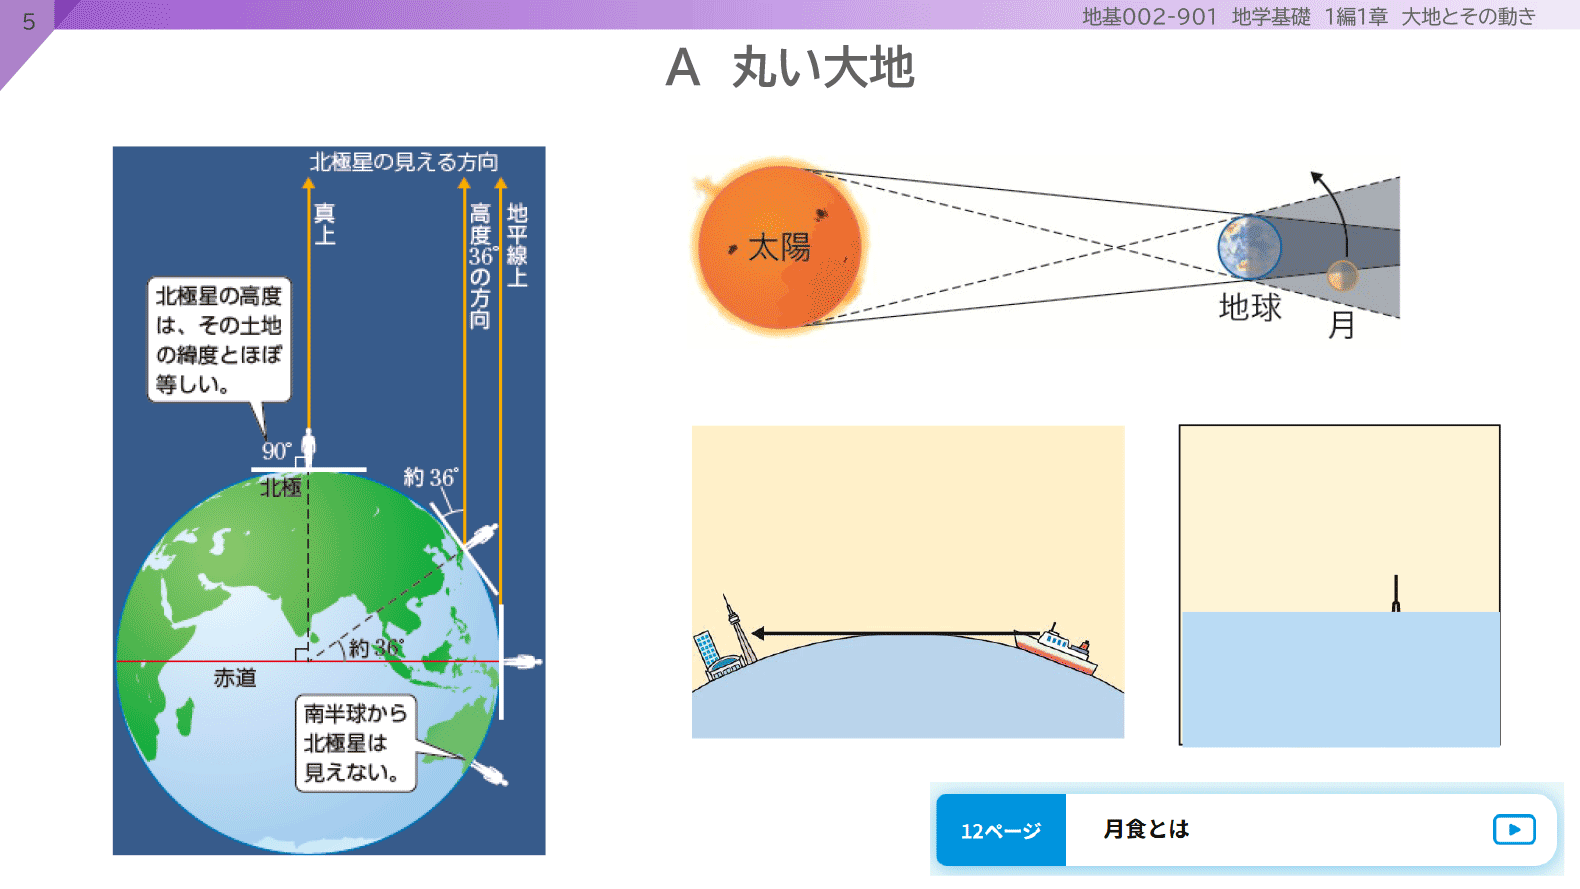Click the 赤道 label on the globe
Image resolution: width=1580 pixels, height=889 pixels.
coord(235,678)
